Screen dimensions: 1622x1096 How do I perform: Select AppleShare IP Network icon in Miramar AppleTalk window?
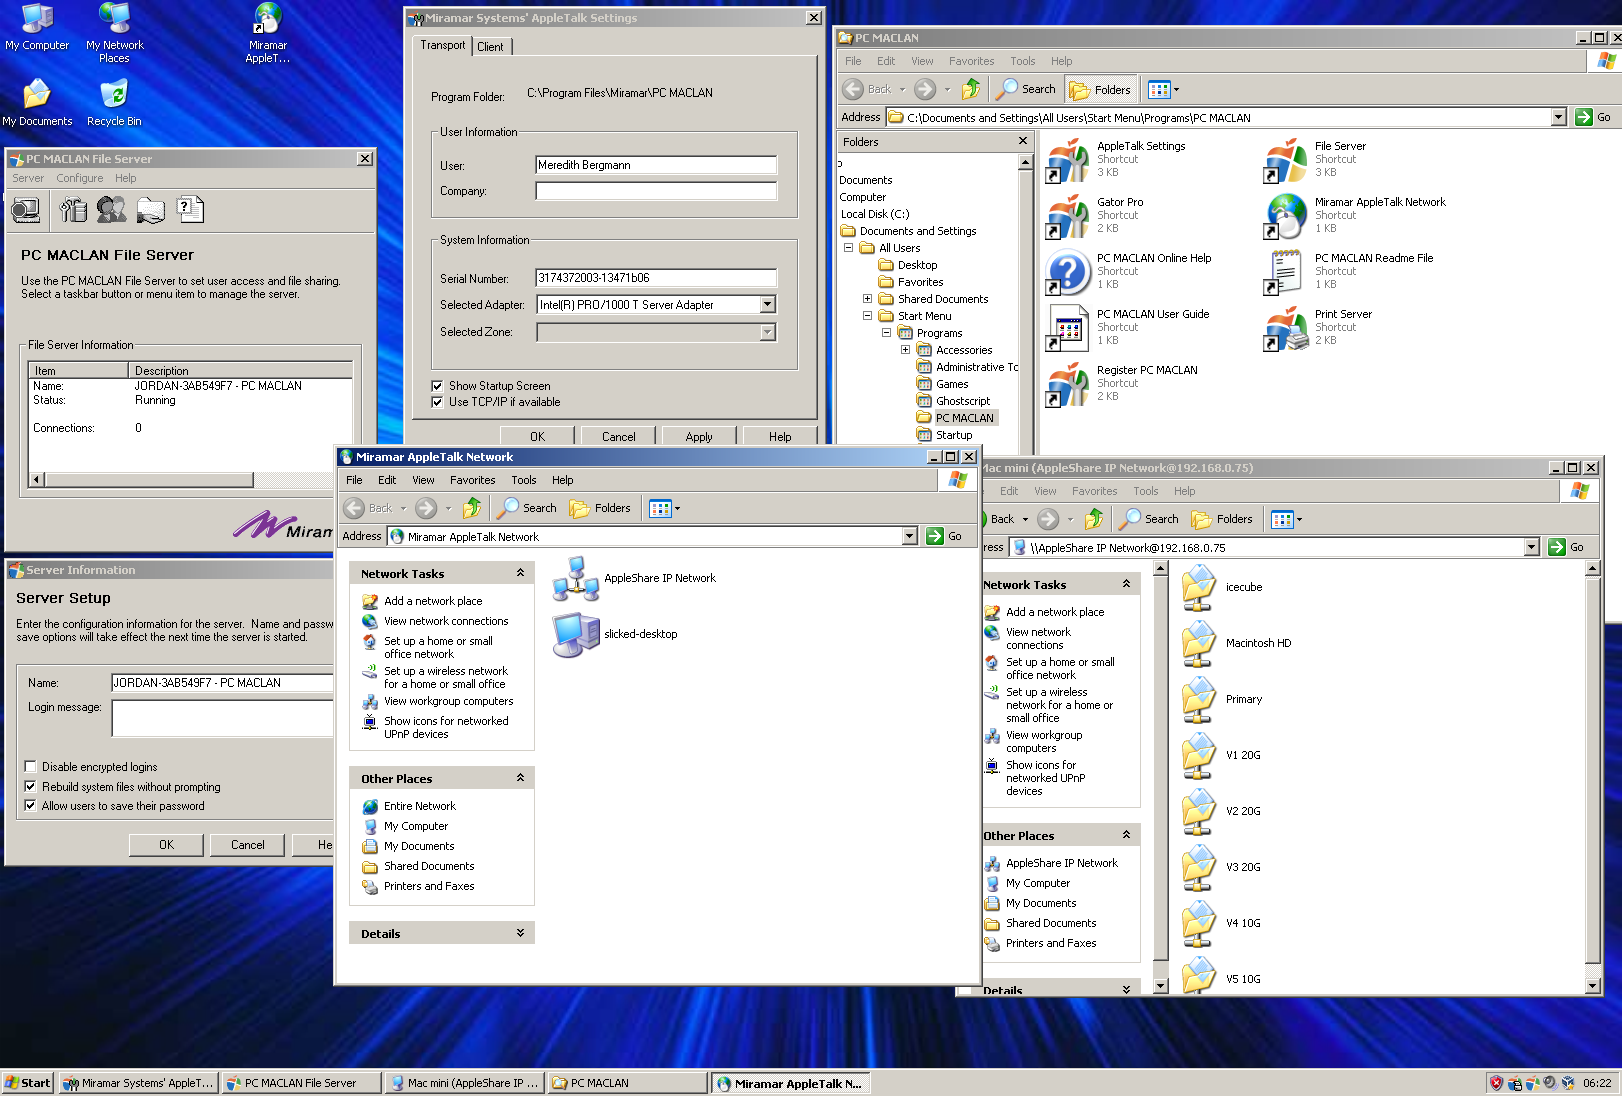tap(576, 578)
